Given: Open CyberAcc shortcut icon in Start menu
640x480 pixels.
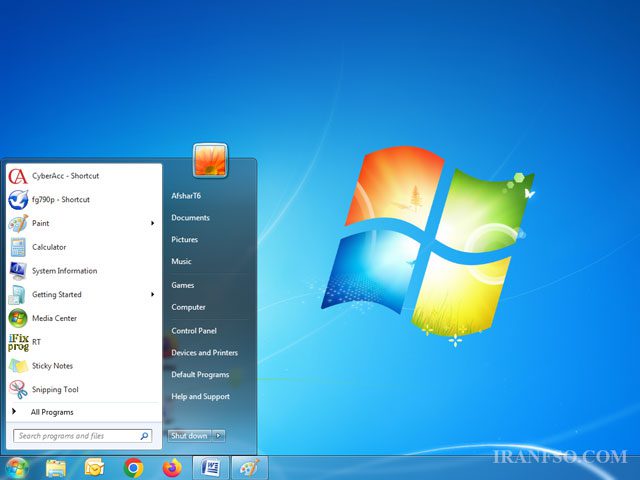Looking at the screenshot, I should (x=18, y=176).
